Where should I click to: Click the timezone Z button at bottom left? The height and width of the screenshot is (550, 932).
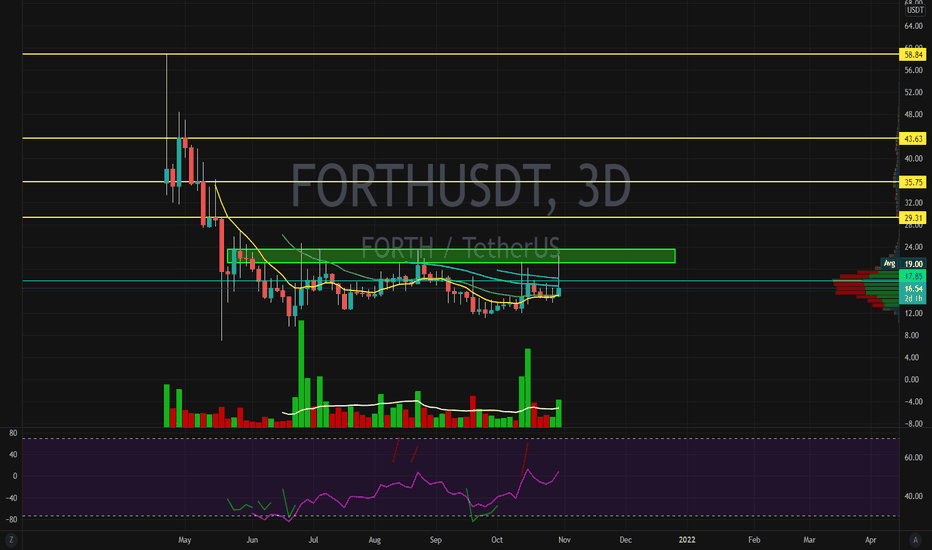coord(11,540)
